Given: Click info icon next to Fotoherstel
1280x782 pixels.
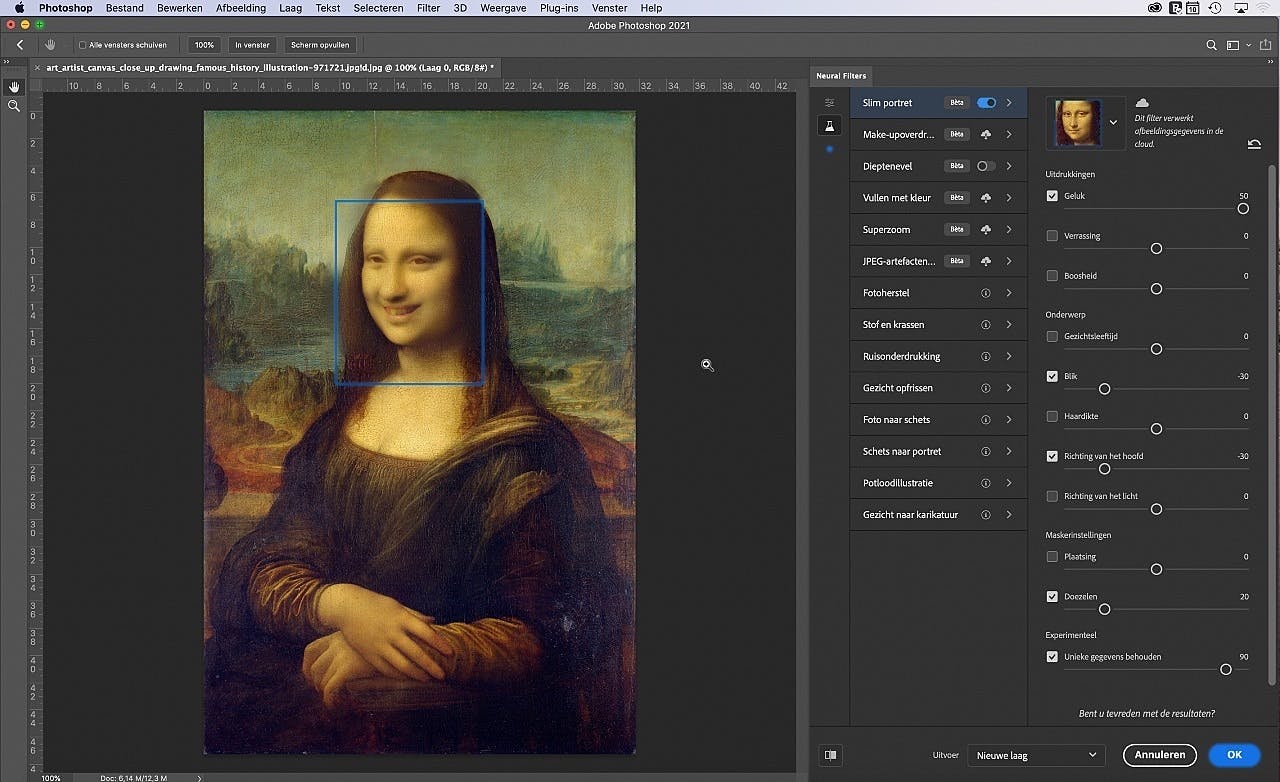Looking at the screenshot, I should 986,293.
